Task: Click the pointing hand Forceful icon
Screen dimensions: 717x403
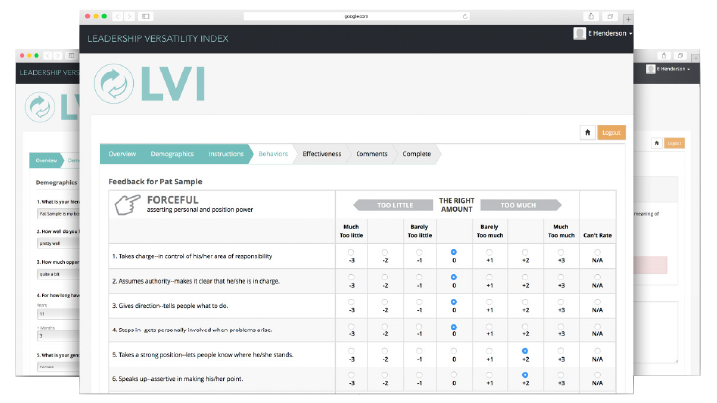Action: pyautogui.click(x=128, y=204)
